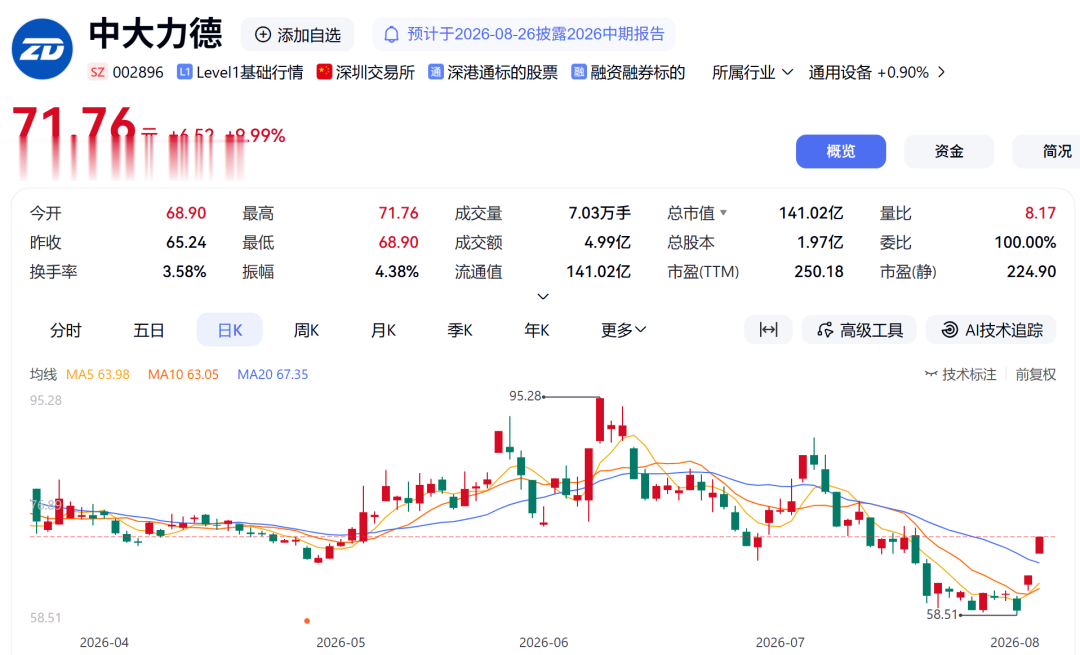Click the 今开 value 68.90

(x=186, y=214)
